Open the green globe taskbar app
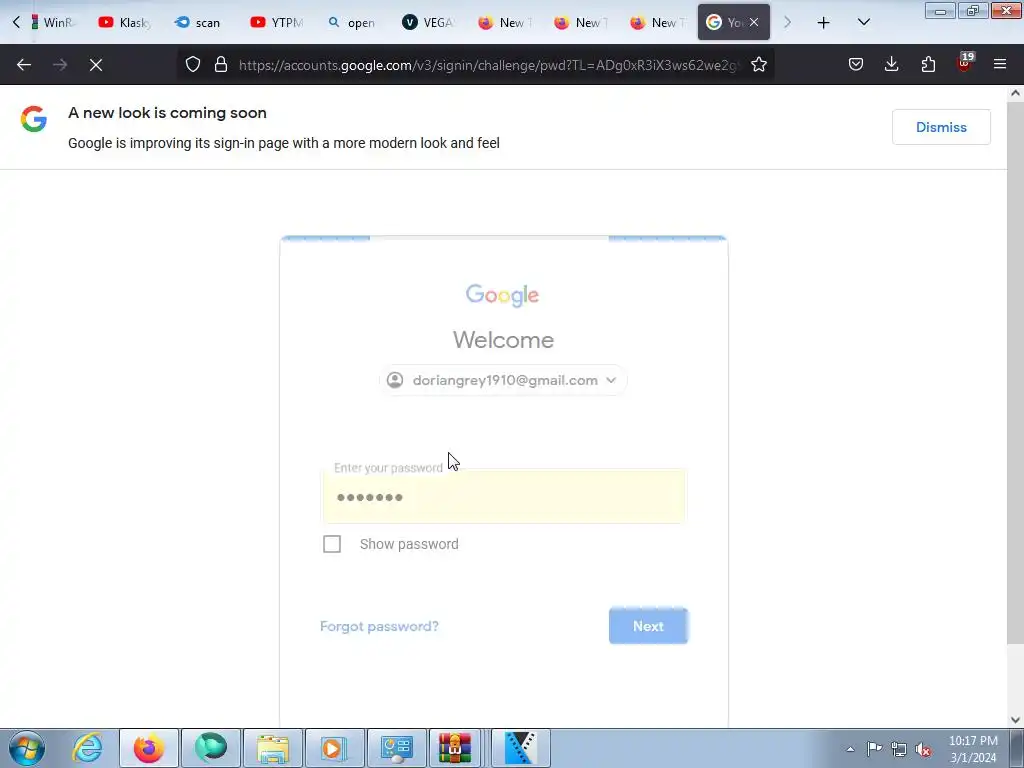Image resolution: width=1024 pixels, height=768 pixels. click(210, 748)
